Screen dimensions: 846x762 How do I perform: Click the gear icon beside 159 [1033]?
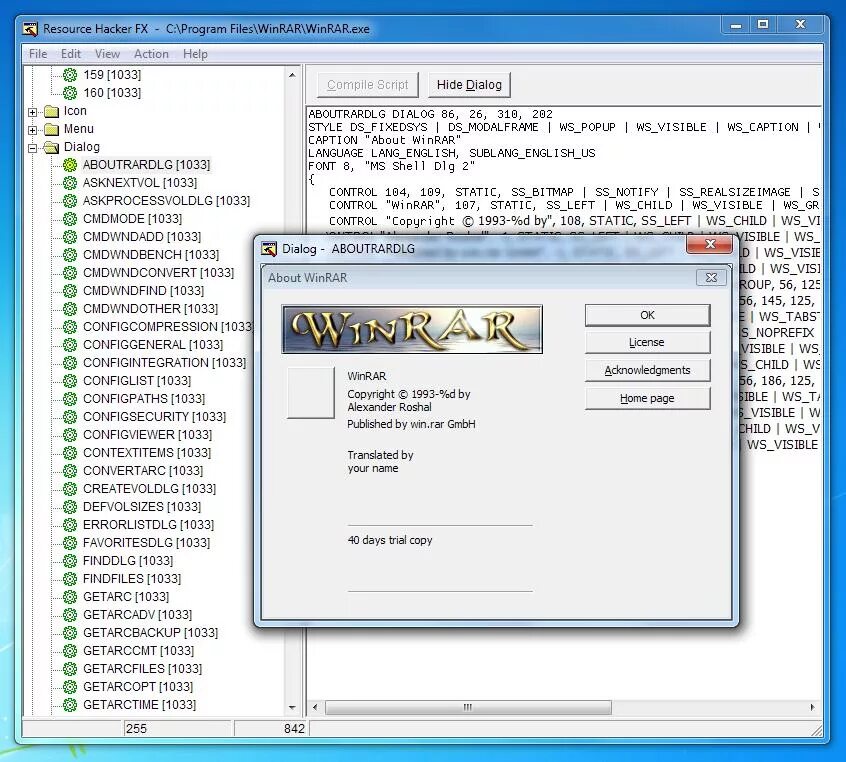(x=70, y=74)
